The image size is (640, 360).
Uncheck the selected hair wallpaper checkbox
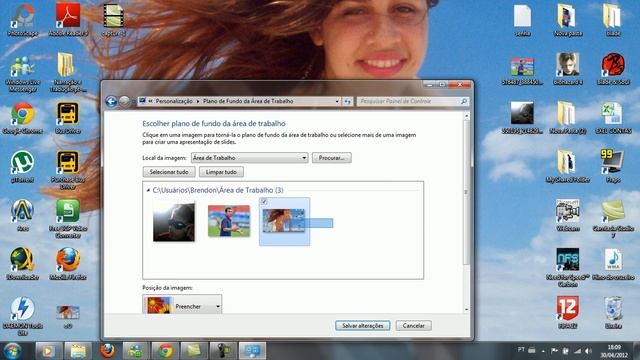click(264, 202)
